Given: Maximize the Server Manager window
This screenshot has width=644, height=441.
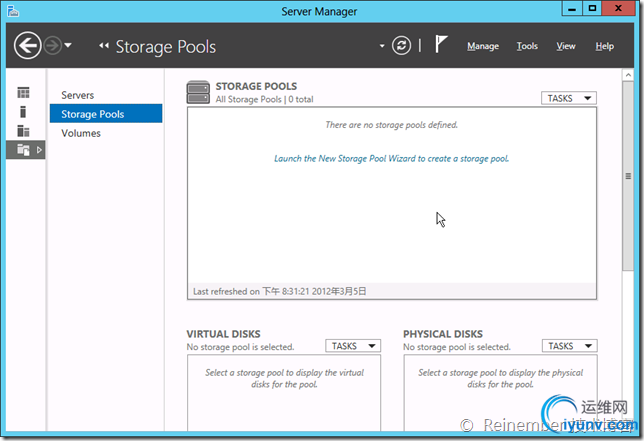Looking at the screenshot, I should 592,9.
